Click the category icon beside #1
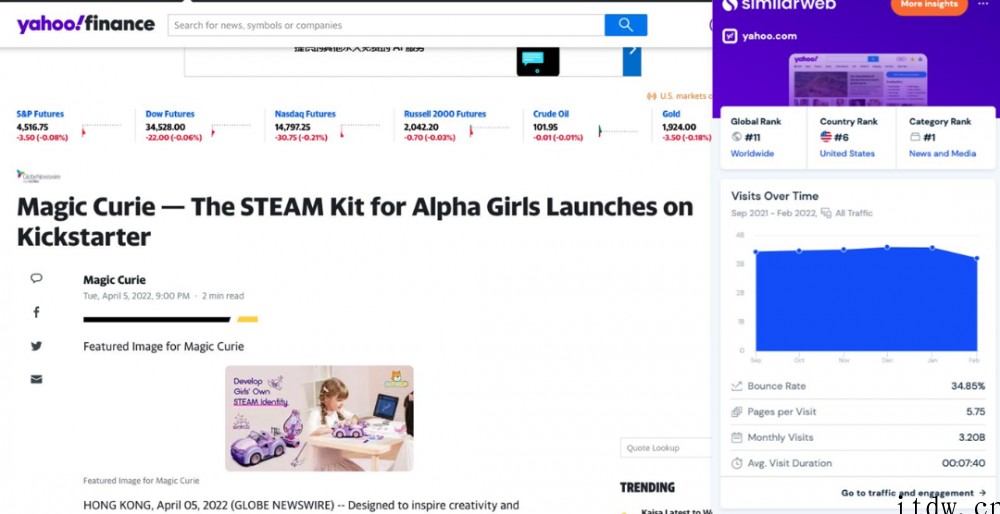The width and height of the screenshot is (1000, 514). pyautogui.click(x=915, y=136)
